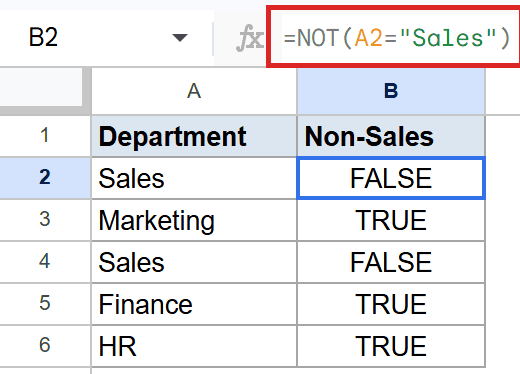Open the name box dropdown arrow

tap(180, 38)
